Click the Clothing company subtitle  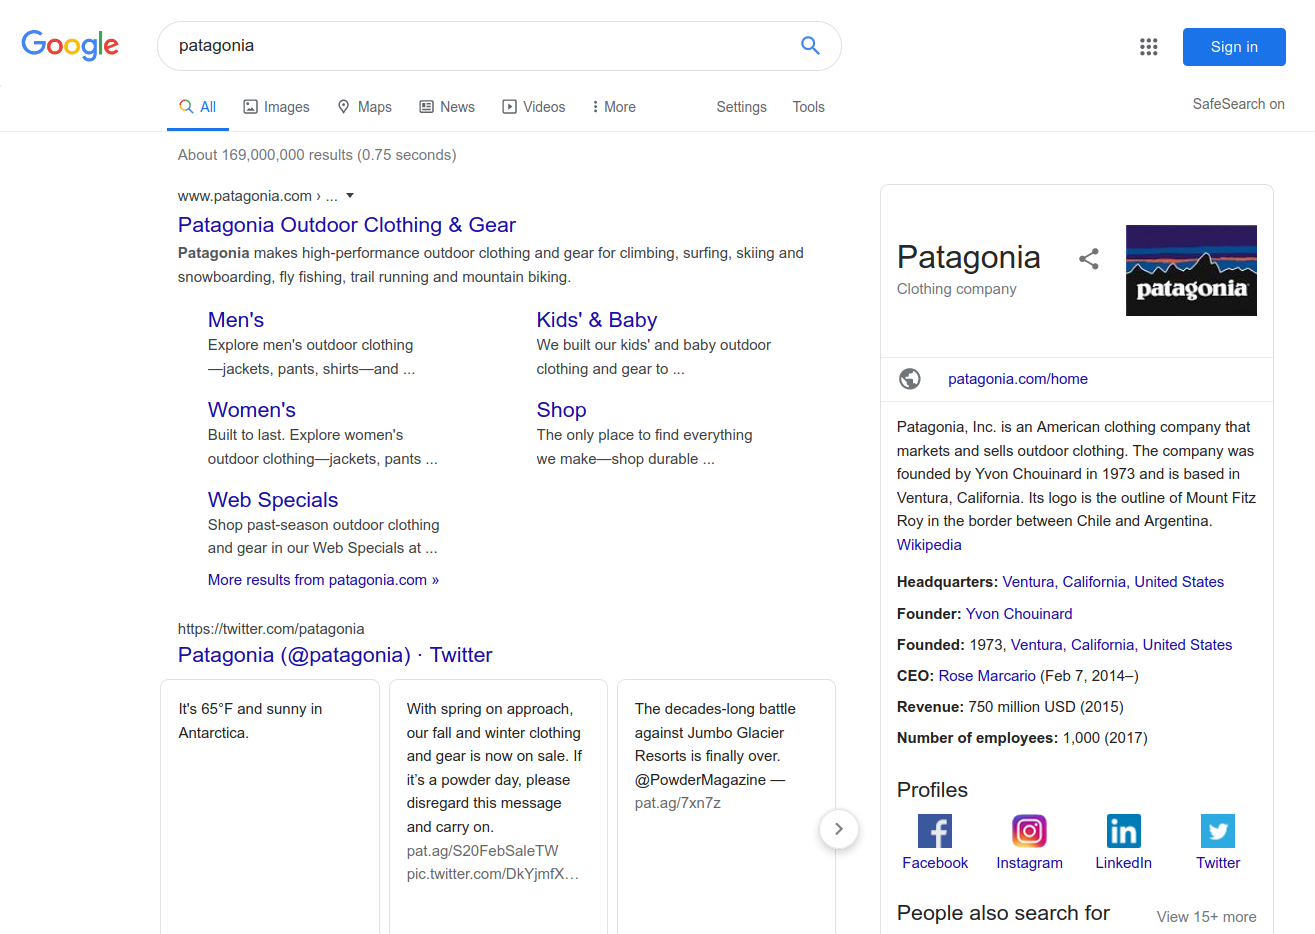click(x=957, y=289)
